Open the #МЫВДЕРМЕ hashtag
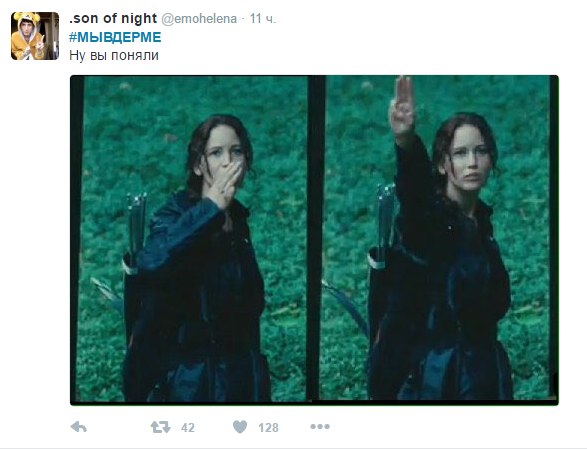This screenshot has width=587, height=450. 115,37
